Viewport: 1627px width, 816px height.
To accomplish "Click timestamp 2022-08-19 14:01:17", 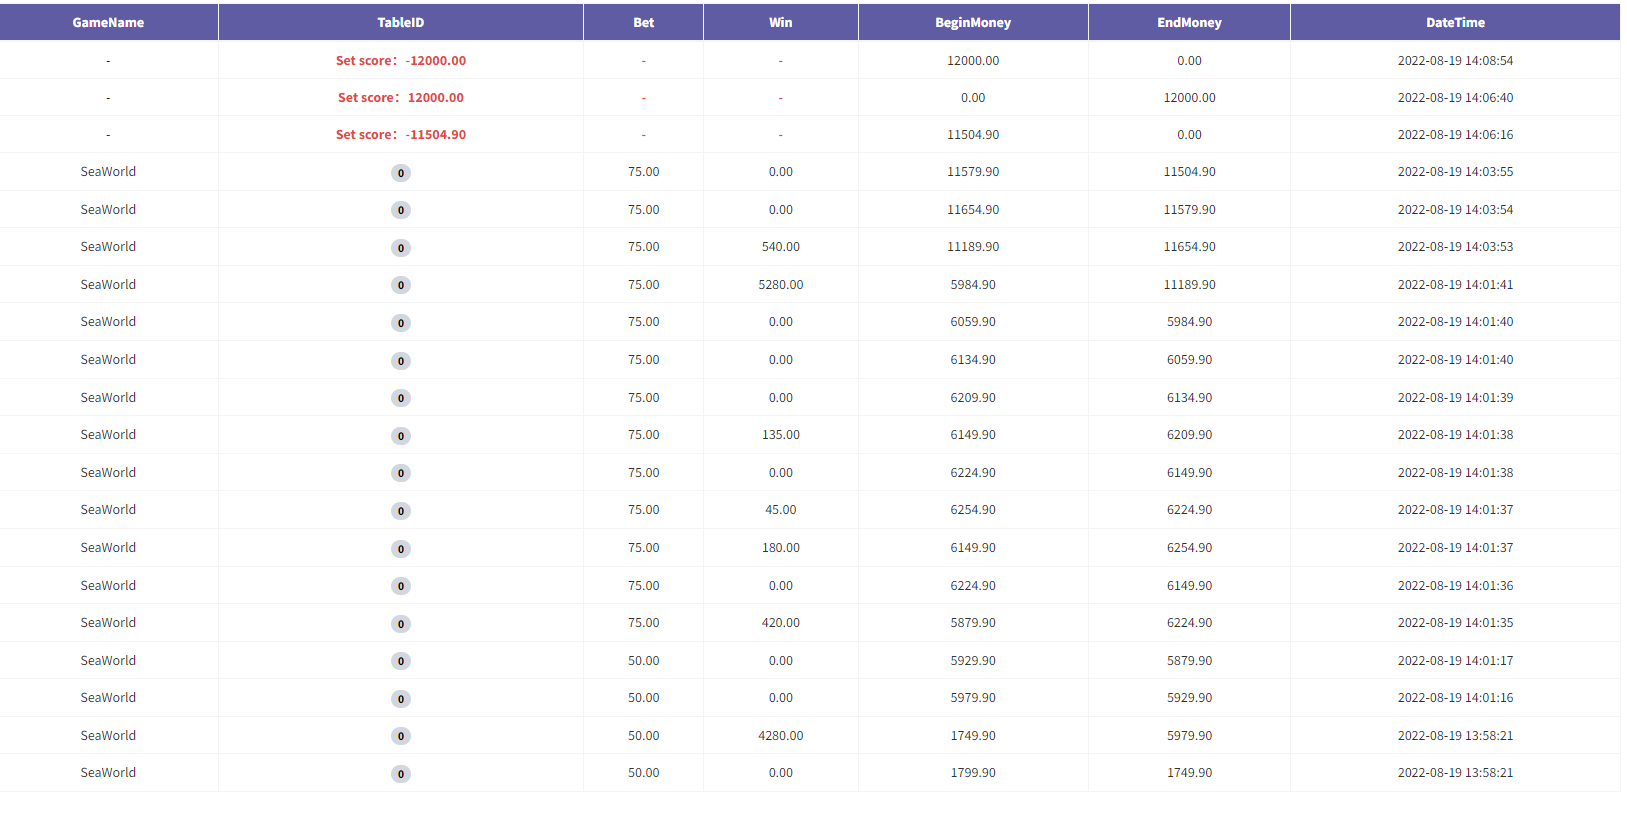I will click(1455, 660).
